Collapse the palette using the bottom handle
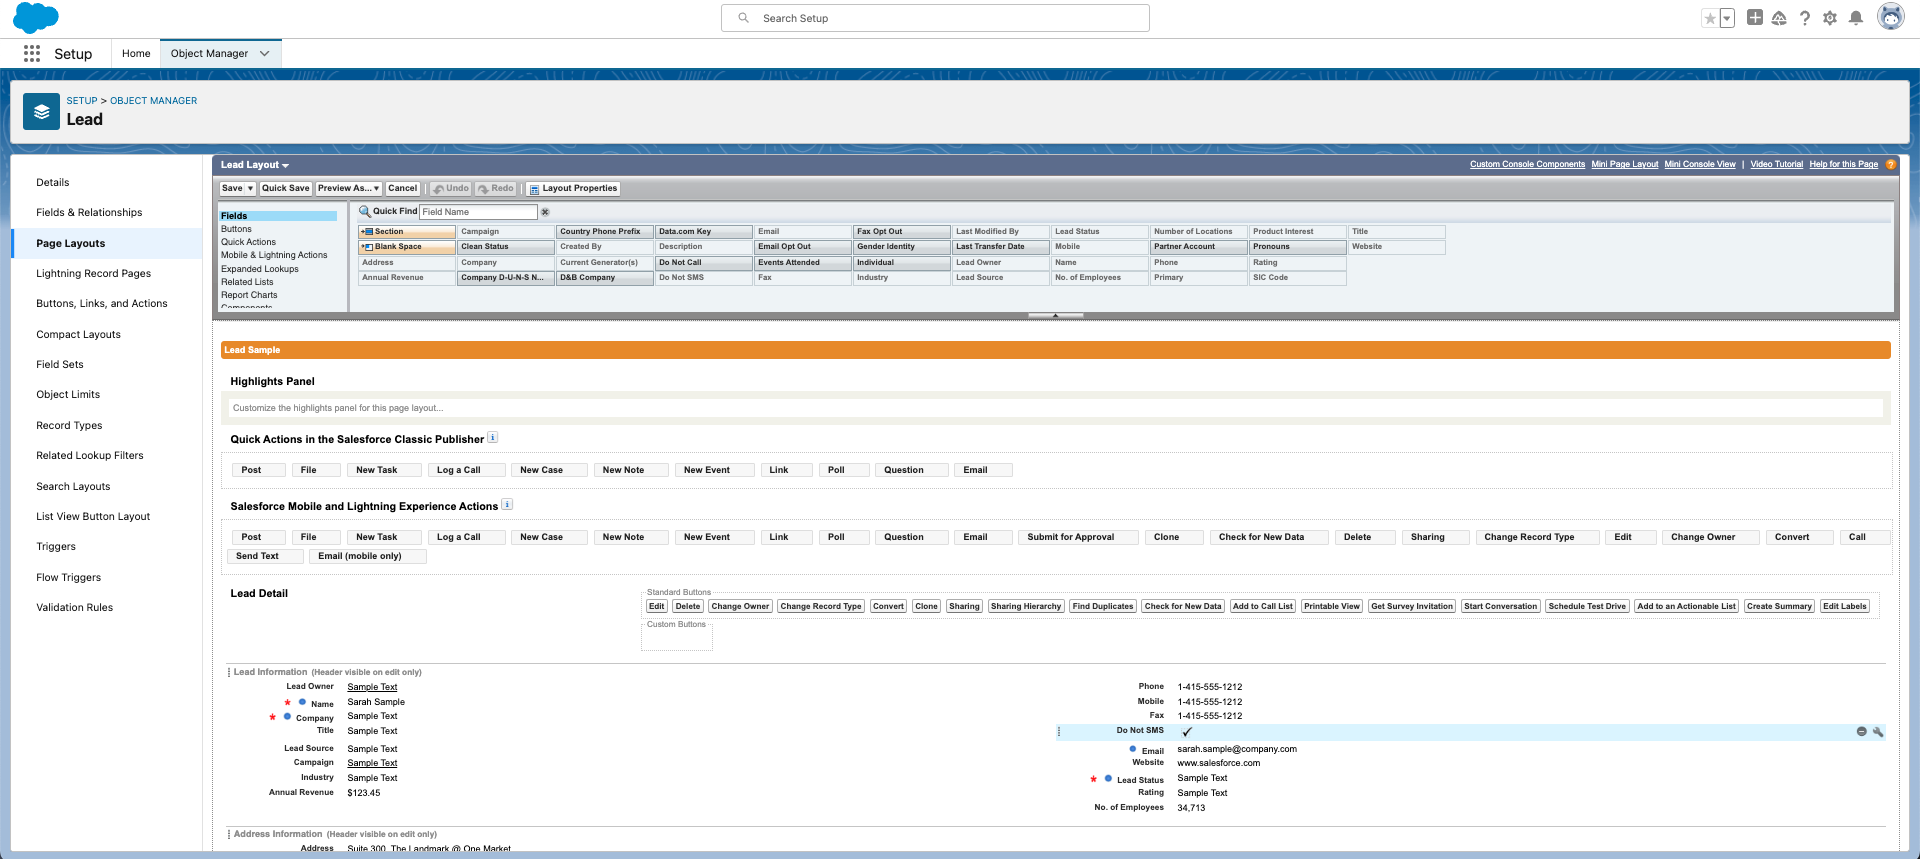Image resolution: width=1920 pixels, height=859 pixels. [x=1055, y=316]
